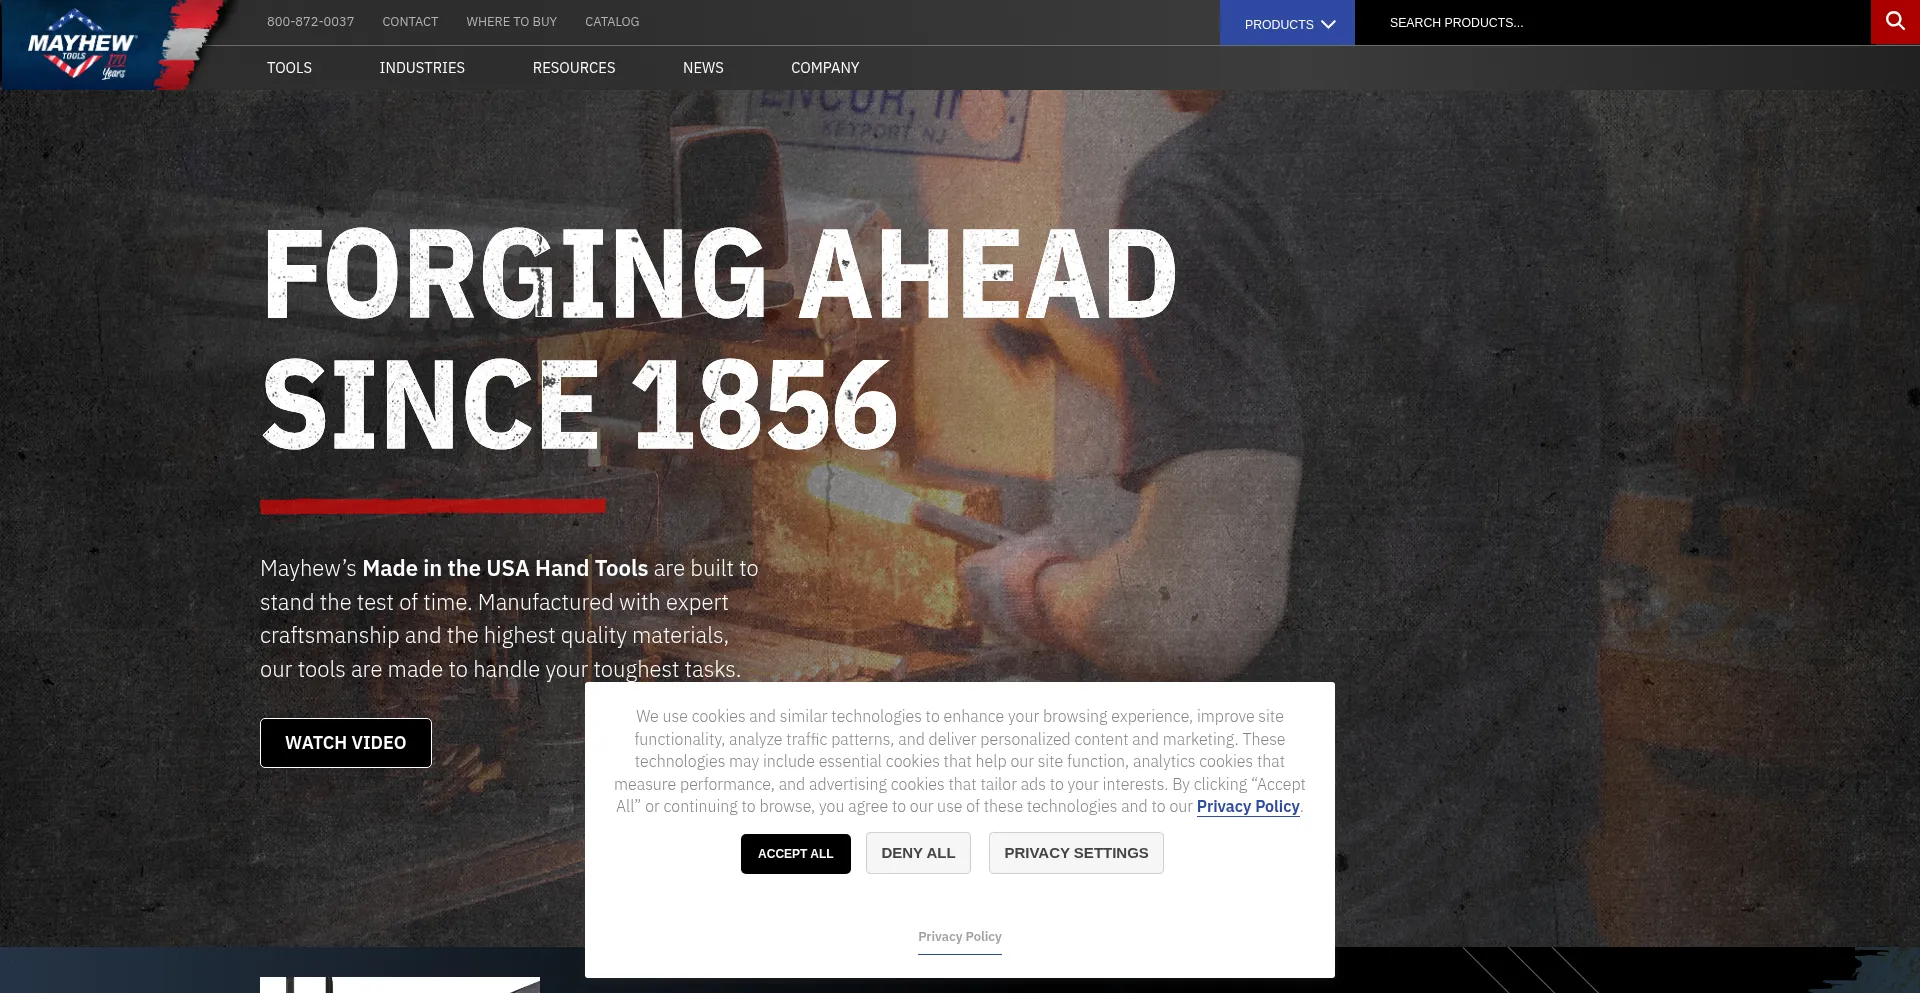This screenshot has height=993, width=1920.
Task: Go to Where to Buy
Action: point(511,22)
